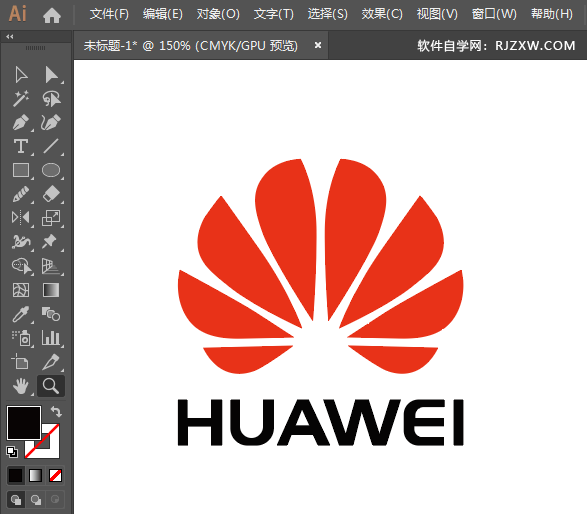Select the Rectangle tool
The image size is (587, 514).
[x=21, y=170]
